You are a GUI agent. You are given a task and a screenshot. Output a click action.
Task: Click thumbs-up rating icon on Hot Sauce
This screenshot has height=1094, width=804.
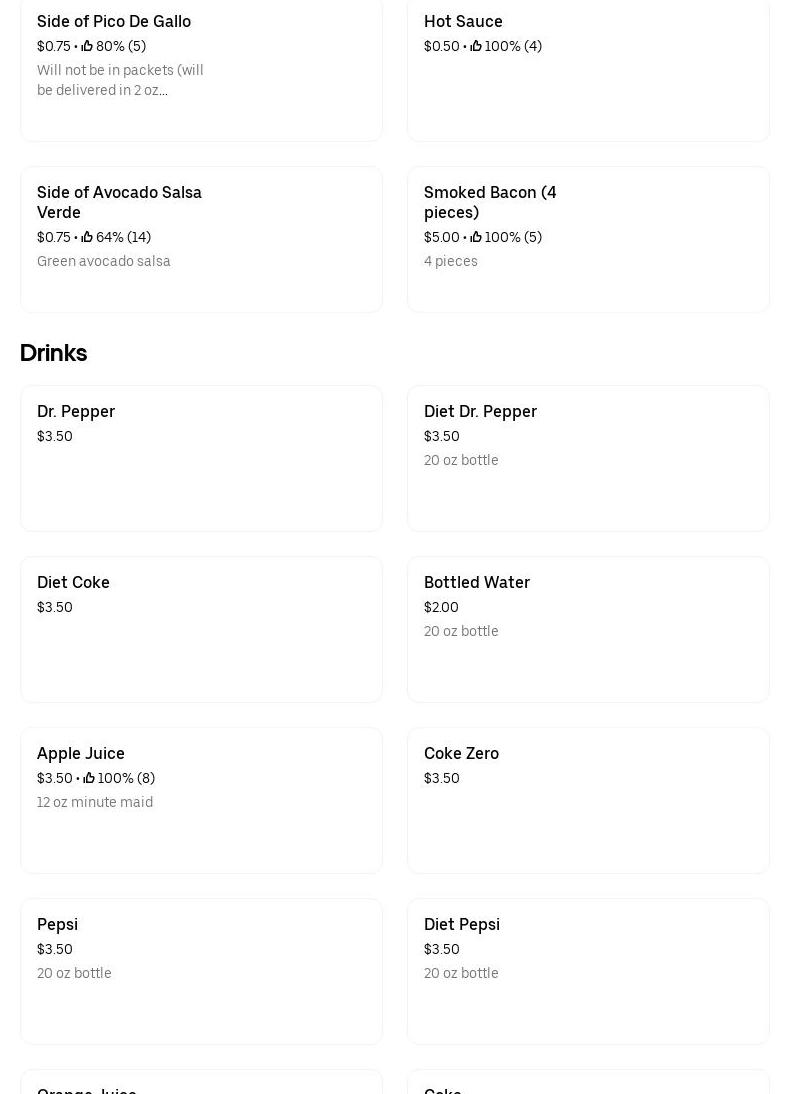pyautogui.click(x=476, y=46)
